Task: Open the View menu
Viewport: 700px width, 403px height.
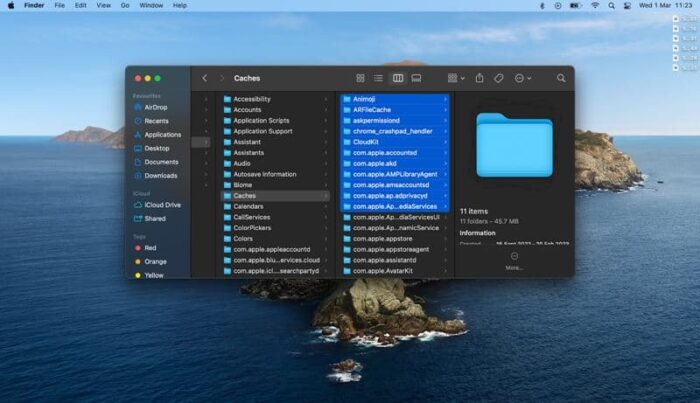Action: [104, 5]
